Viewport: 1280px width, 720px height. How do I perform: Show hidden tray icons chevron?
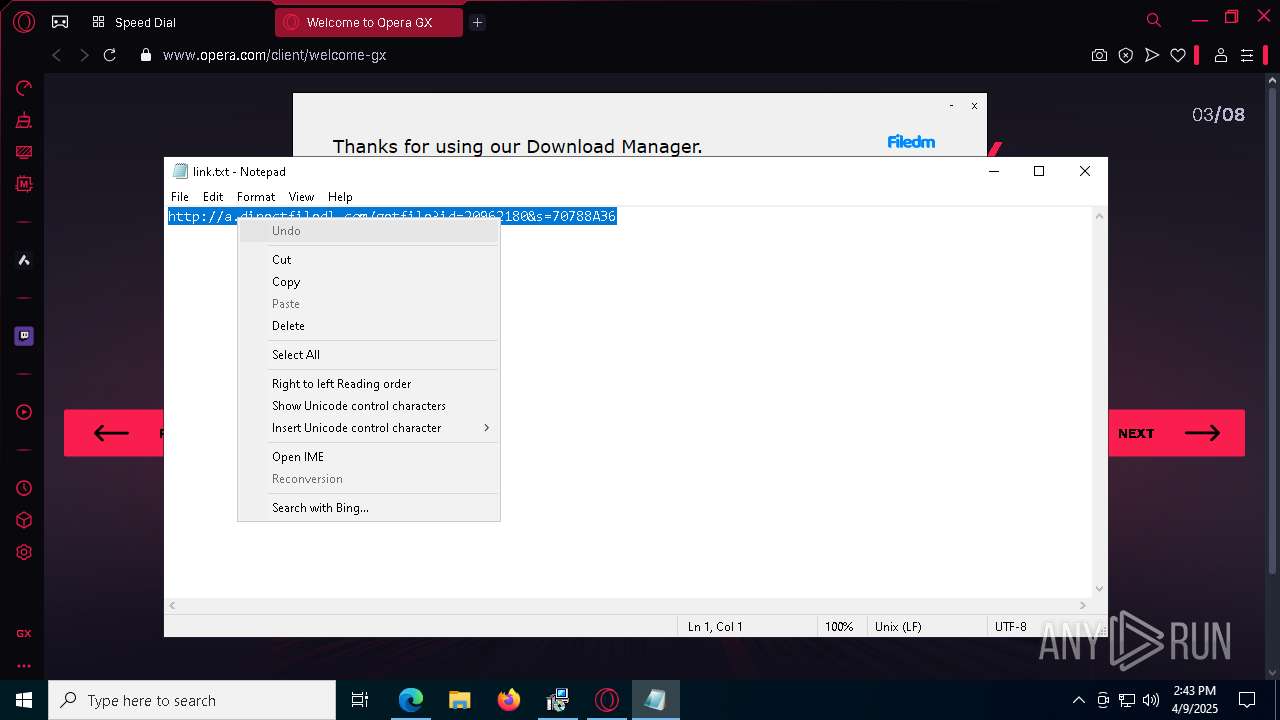click(x=1078, y=700)
